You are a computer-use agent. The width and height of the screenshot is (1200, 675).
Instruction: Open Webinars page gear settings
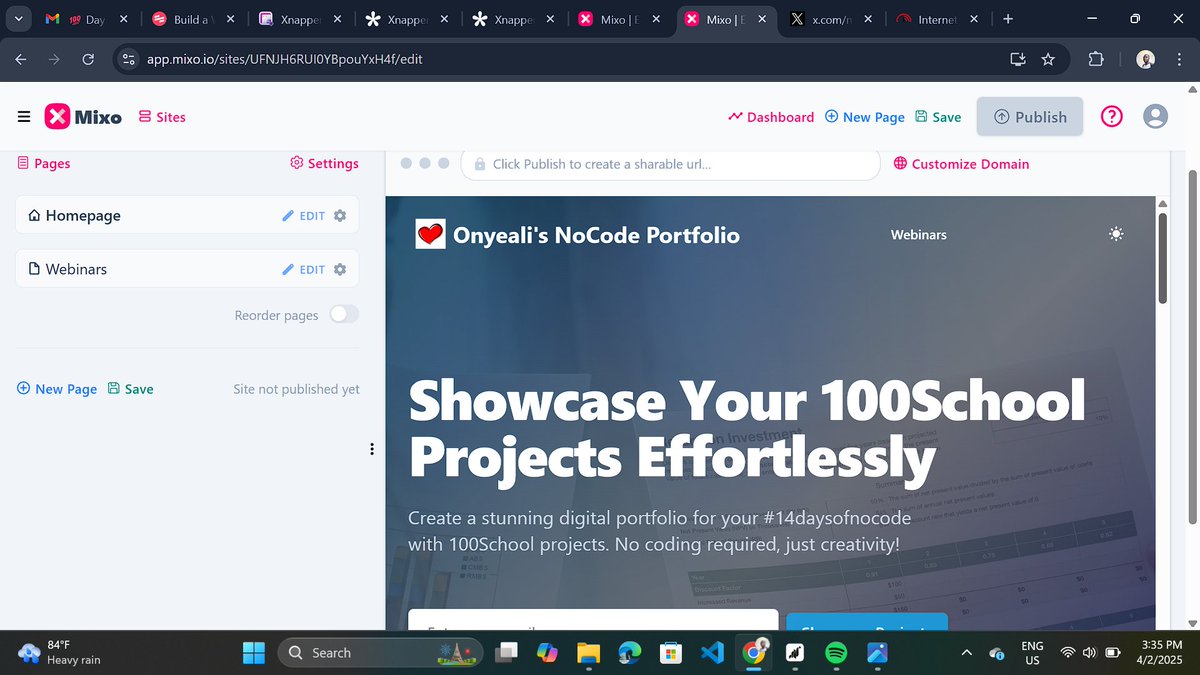tap(340, 269)
